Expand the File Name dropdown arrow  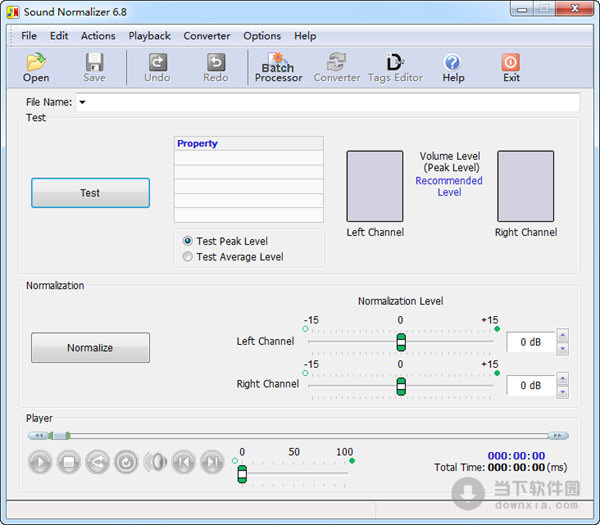click(82, 102)
